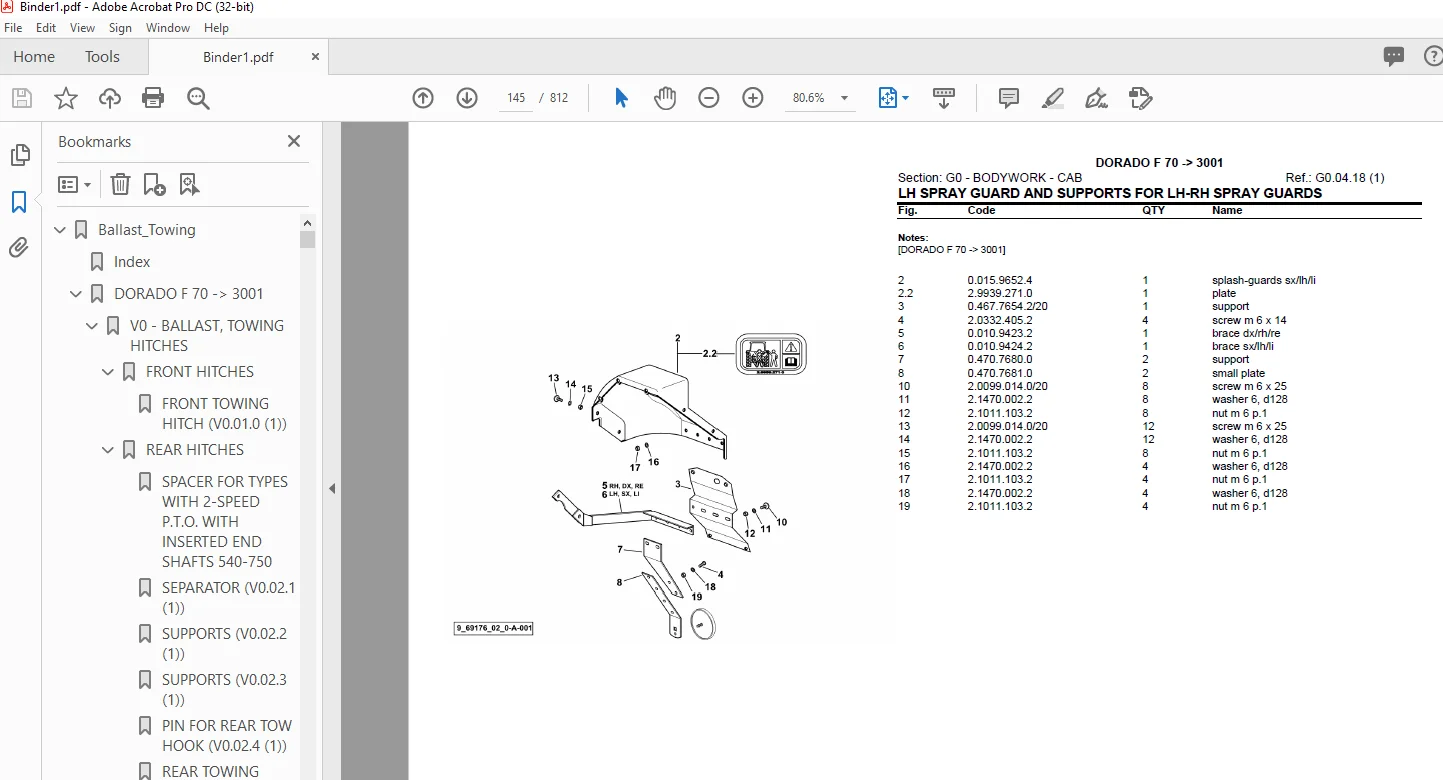Click the Zoom out minus icon
The height and width of the screenshot is (780, 1443).
pyautogui.click(x=709, y=98)
